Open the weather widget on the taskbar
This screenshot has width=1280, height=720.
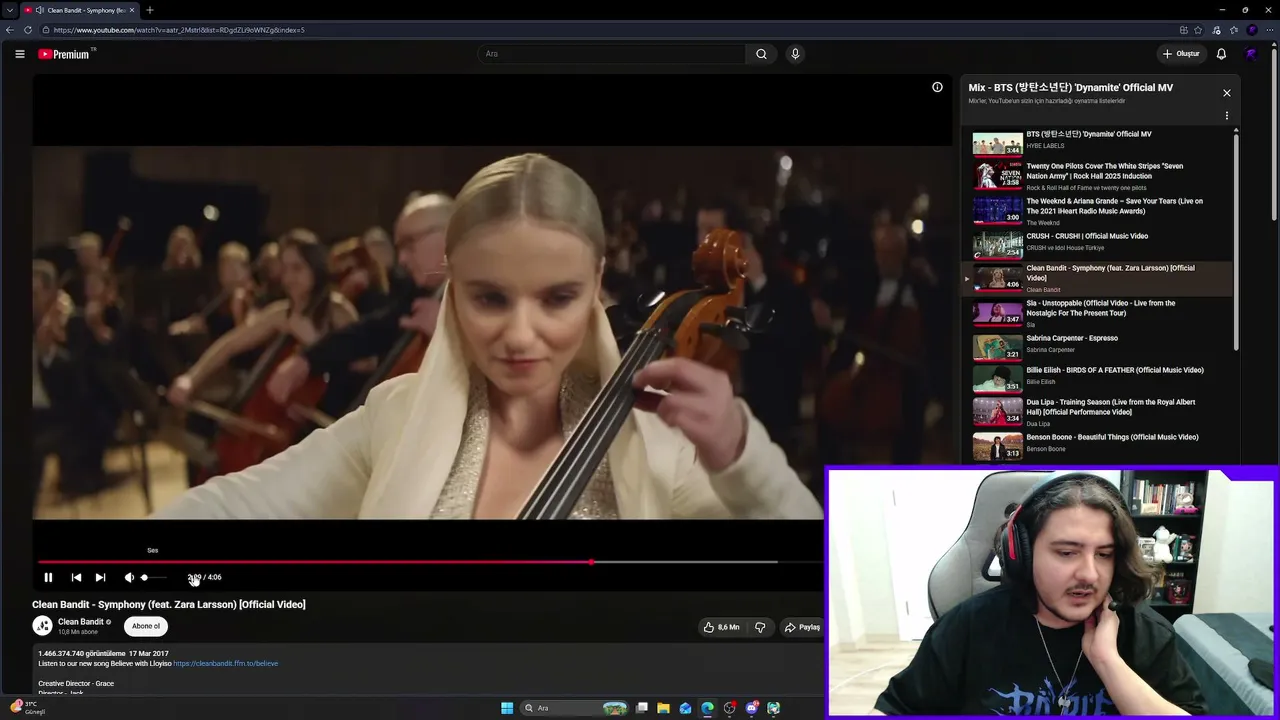coord(28,708)
